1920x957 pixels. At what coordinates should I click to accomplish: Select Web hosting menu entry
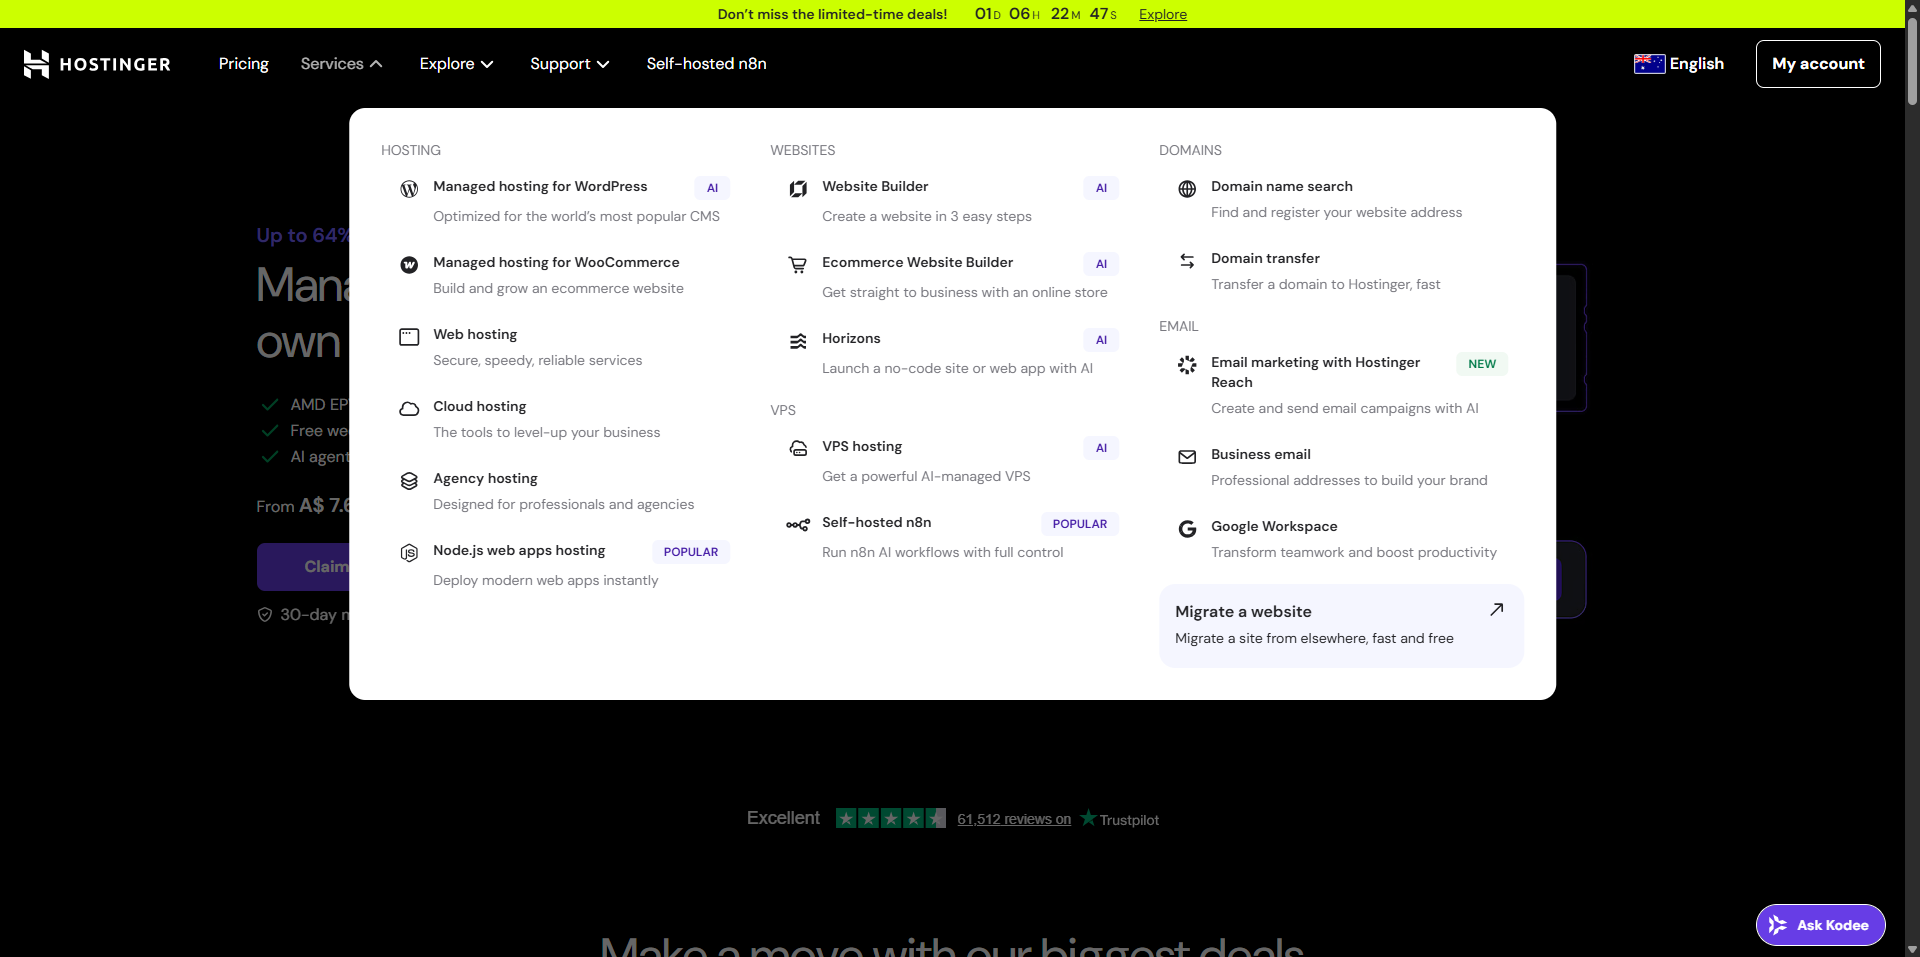(x=564, y=347)
